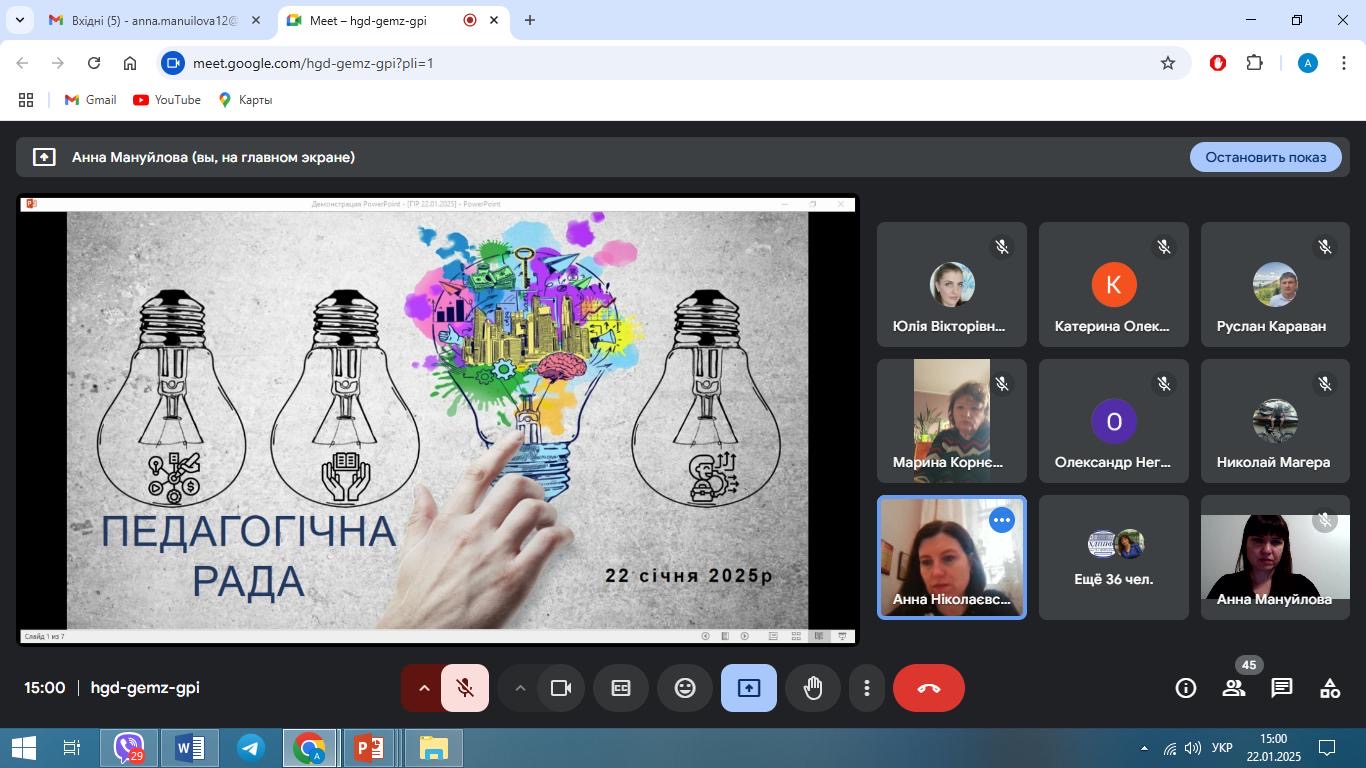
Task: Close the Gmail inbox tab
Action: pos(257,20)
